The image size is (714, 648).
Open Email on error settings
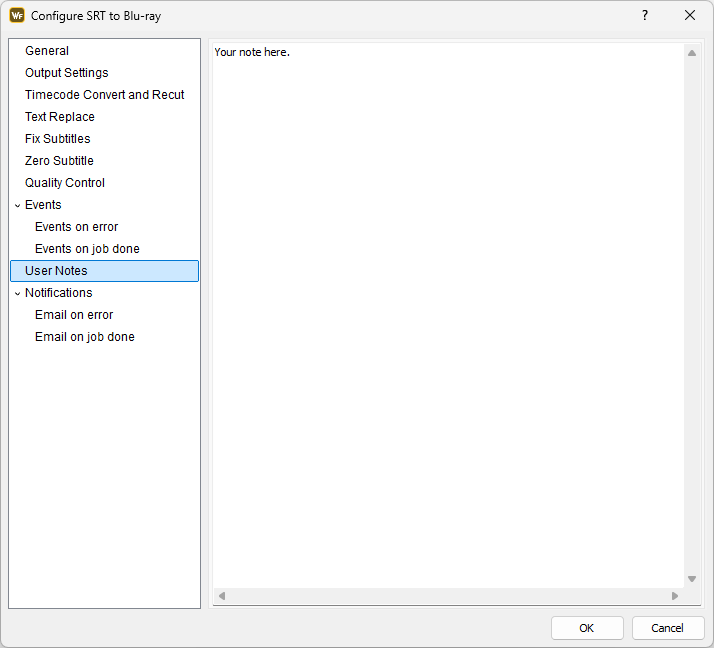pyautogui.click(x=74, y=315)
